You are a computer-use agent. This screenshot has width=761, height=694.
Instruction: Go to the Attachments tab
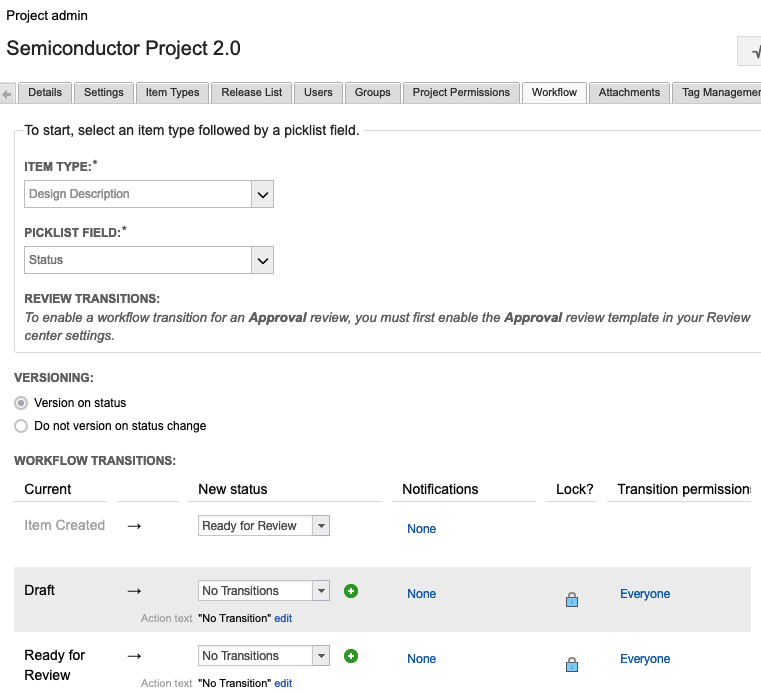629,92
